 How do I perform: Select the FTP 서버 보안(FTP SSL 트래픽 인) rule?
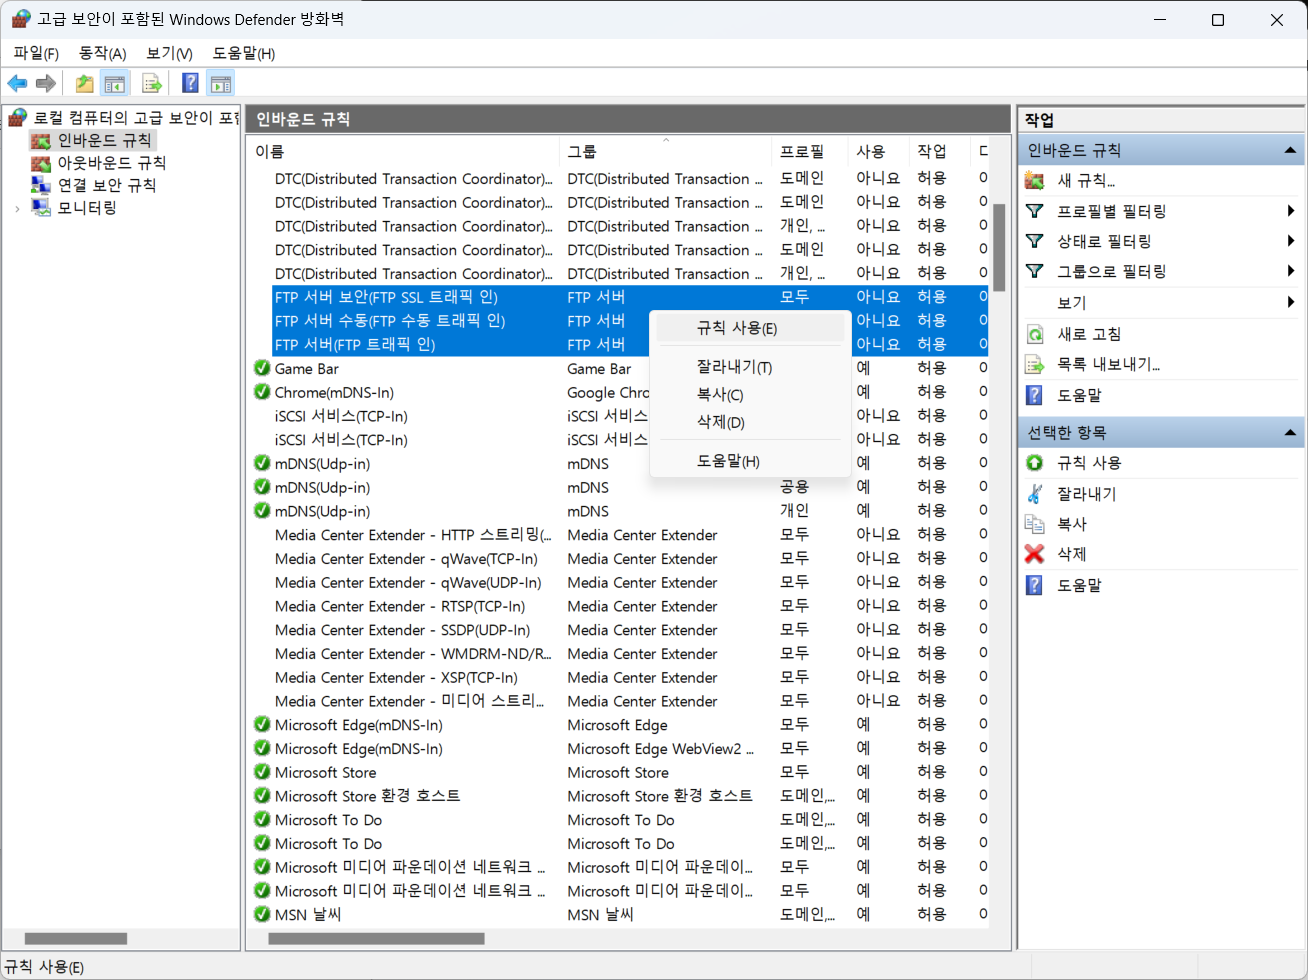[386, 297]
